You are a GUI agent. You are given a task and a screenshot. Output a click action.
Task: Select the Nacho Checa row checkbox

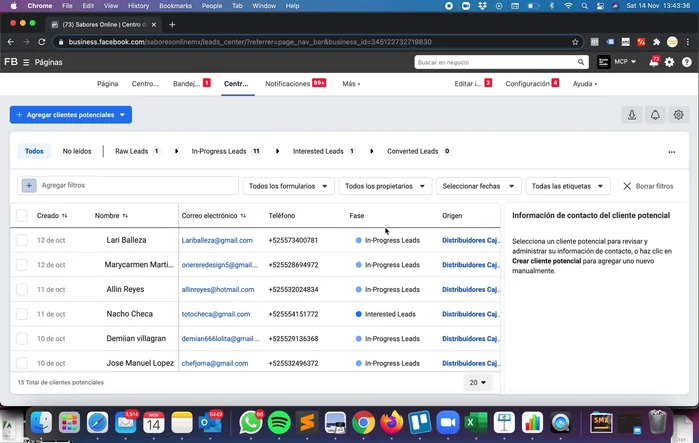click(22, 314)
